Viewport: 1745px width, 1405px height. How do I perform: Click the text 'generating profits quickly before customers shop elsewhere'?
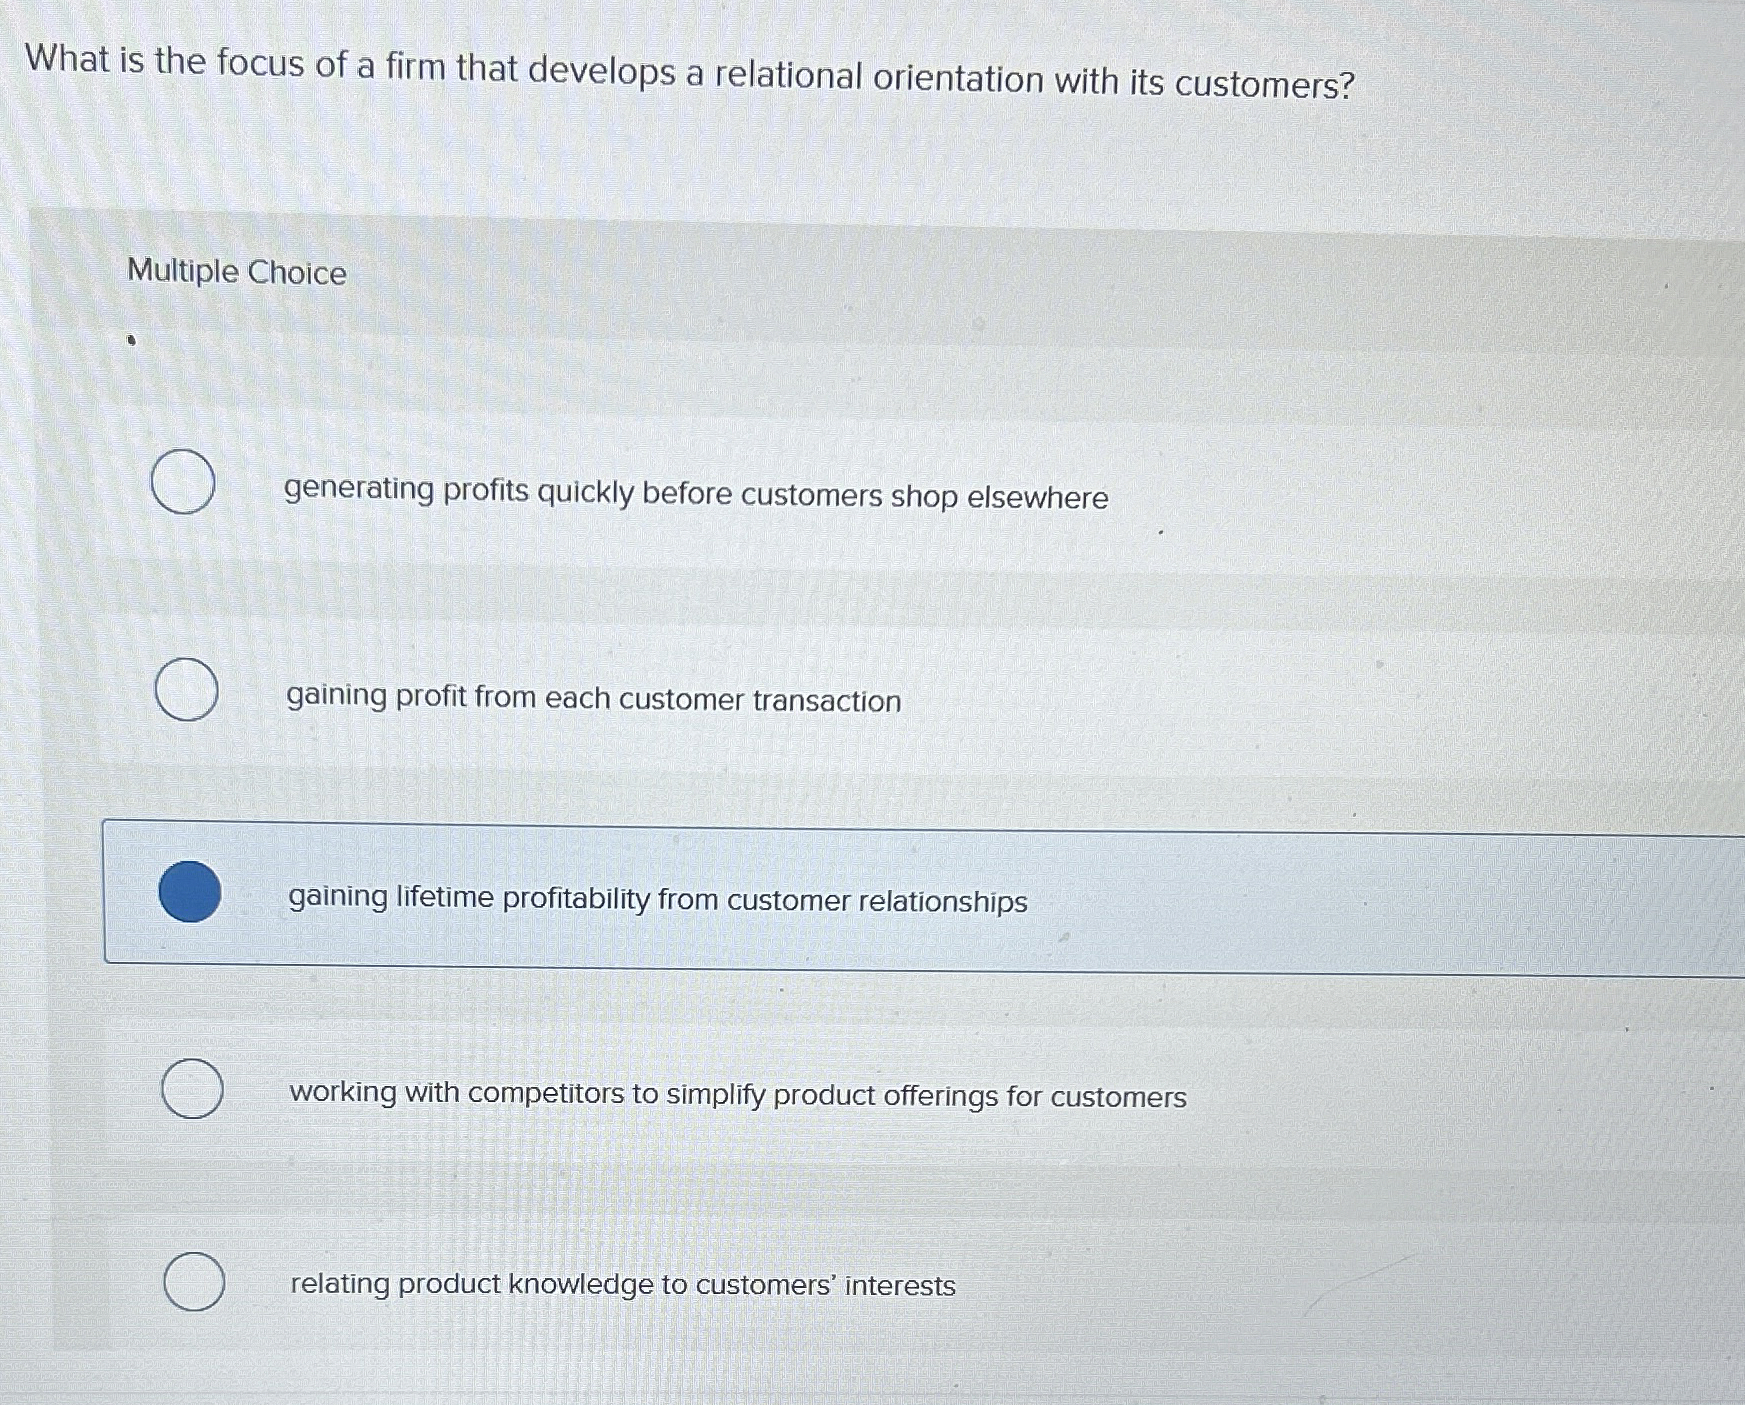point(696,494)
